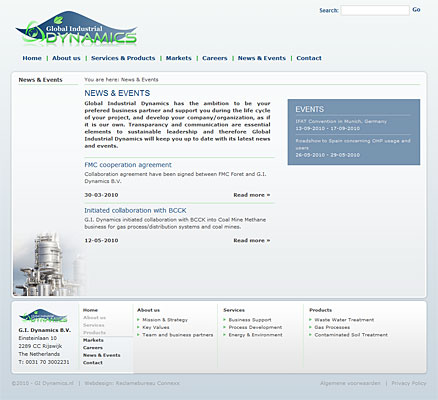This screenshot has width=438, height=400.
Task: Focus the Search input field
Action: pos(375,10)
